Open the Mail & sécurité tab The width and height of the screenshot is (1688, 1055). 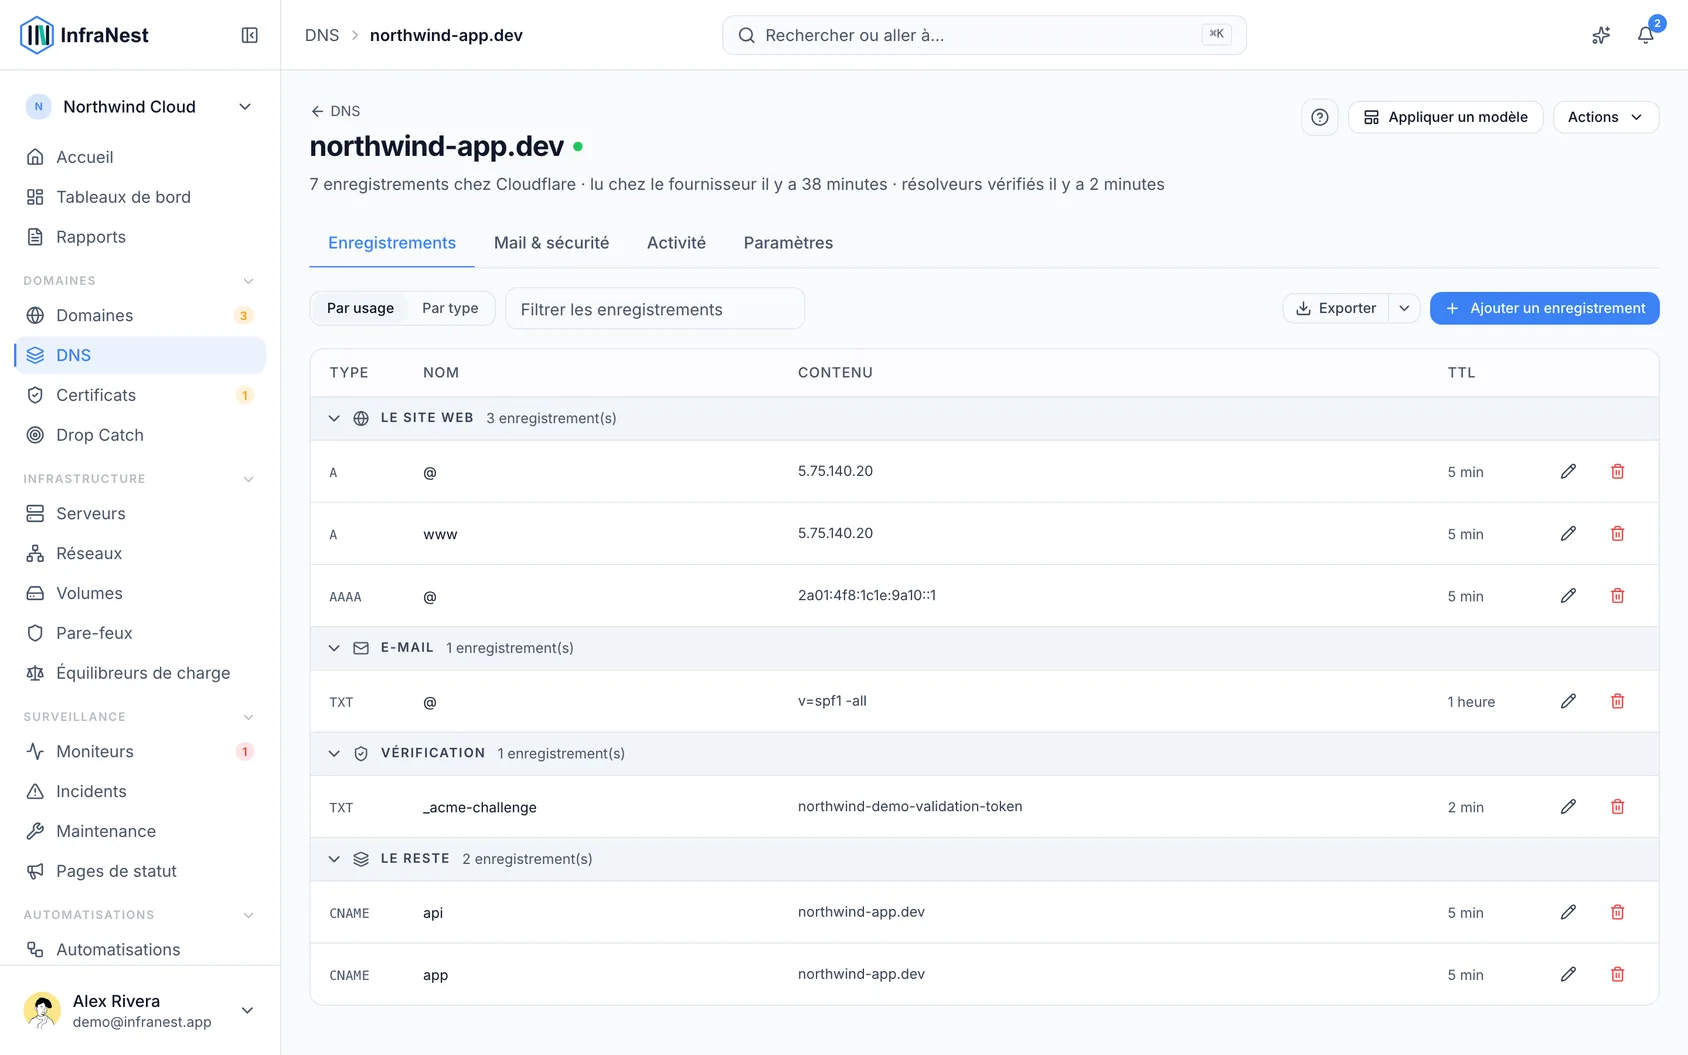(x=551, y=243)
